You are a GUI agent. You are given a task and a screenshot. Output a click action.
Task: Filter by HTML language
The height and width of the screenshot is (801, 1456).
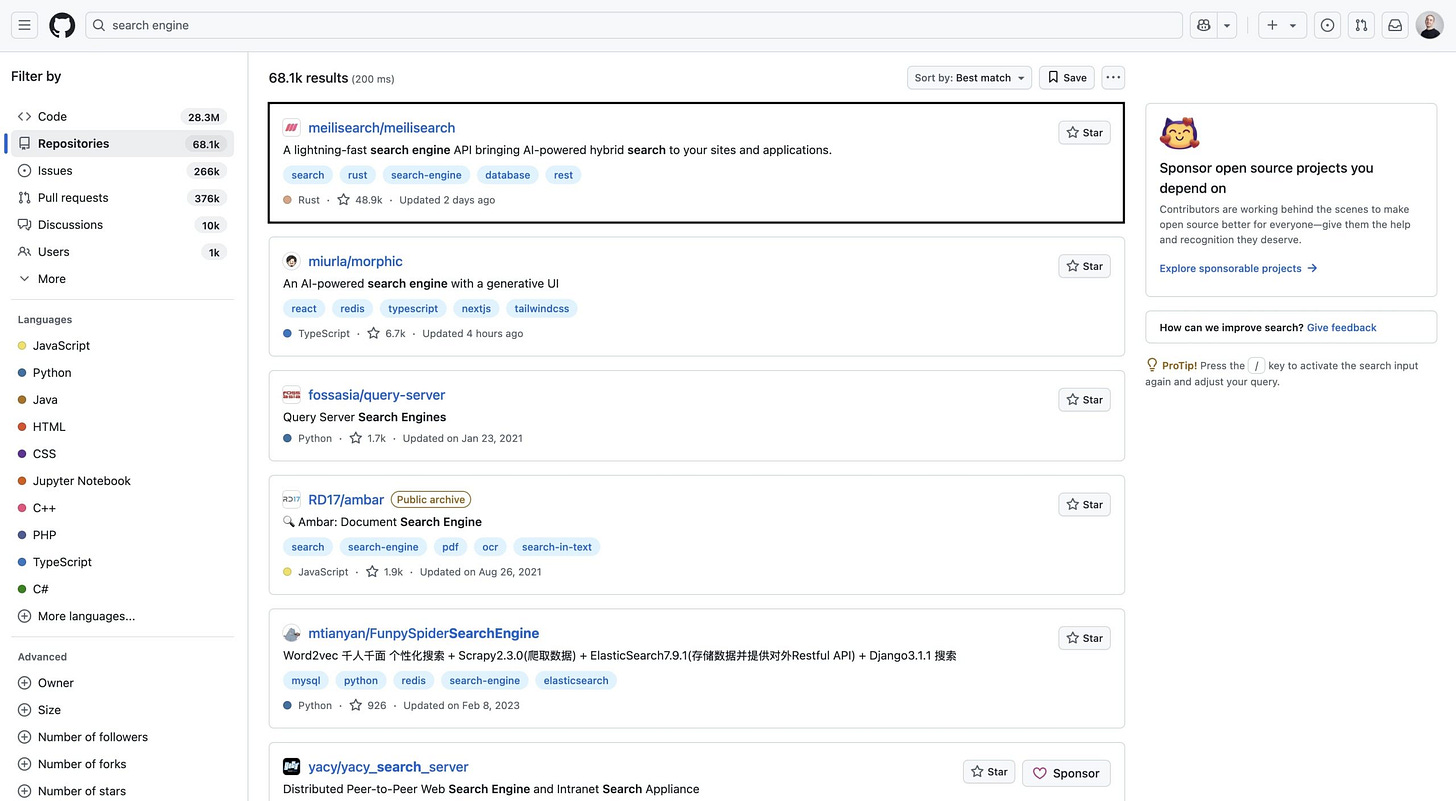tap(121, 427)
